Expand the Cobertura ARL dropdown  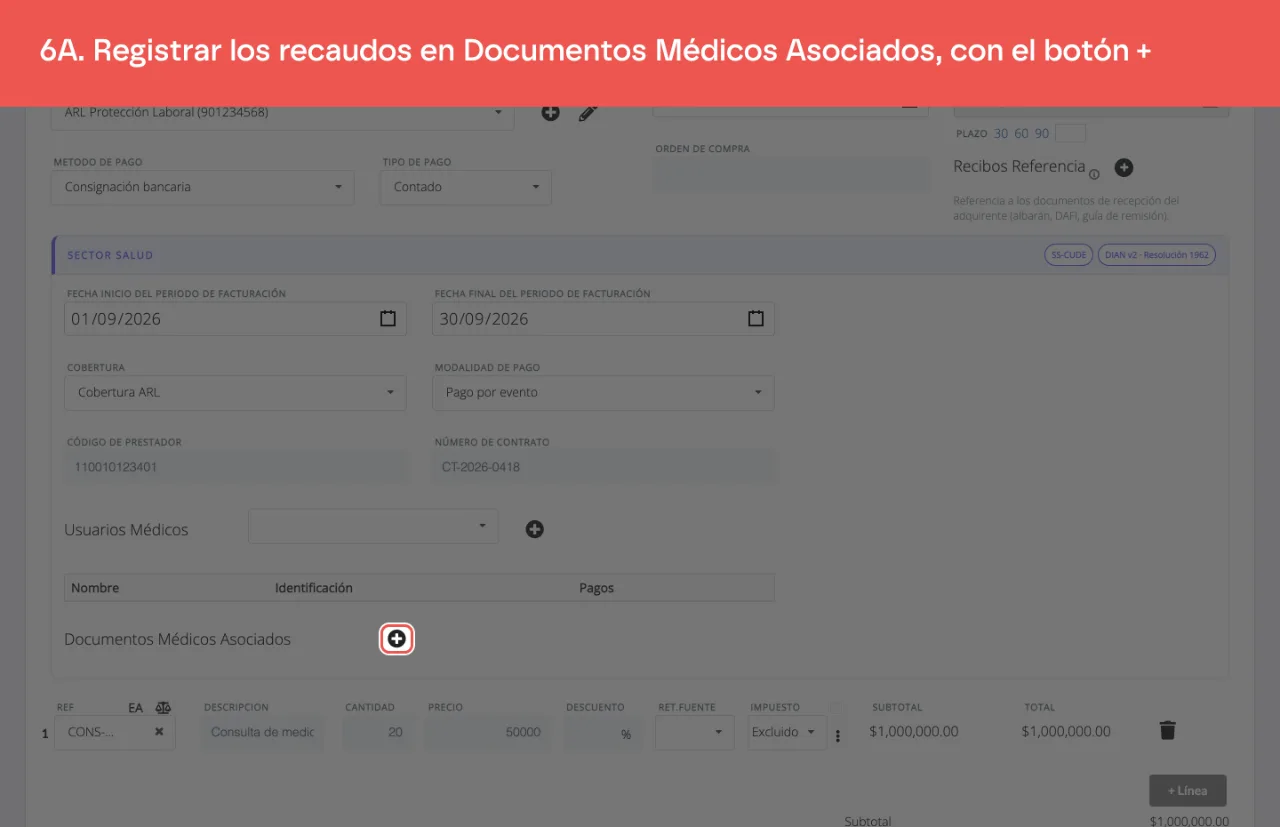(235, 393)
